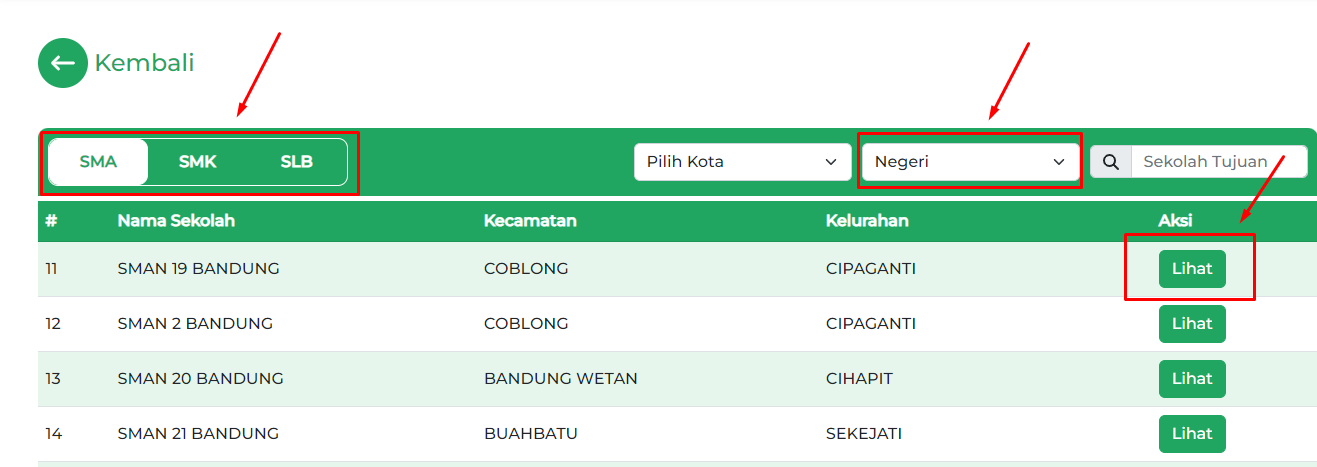This screenshot has width=1317, height=467.
Task: Click the Nama Sekolah column header
Action: [x=176, y=221]
